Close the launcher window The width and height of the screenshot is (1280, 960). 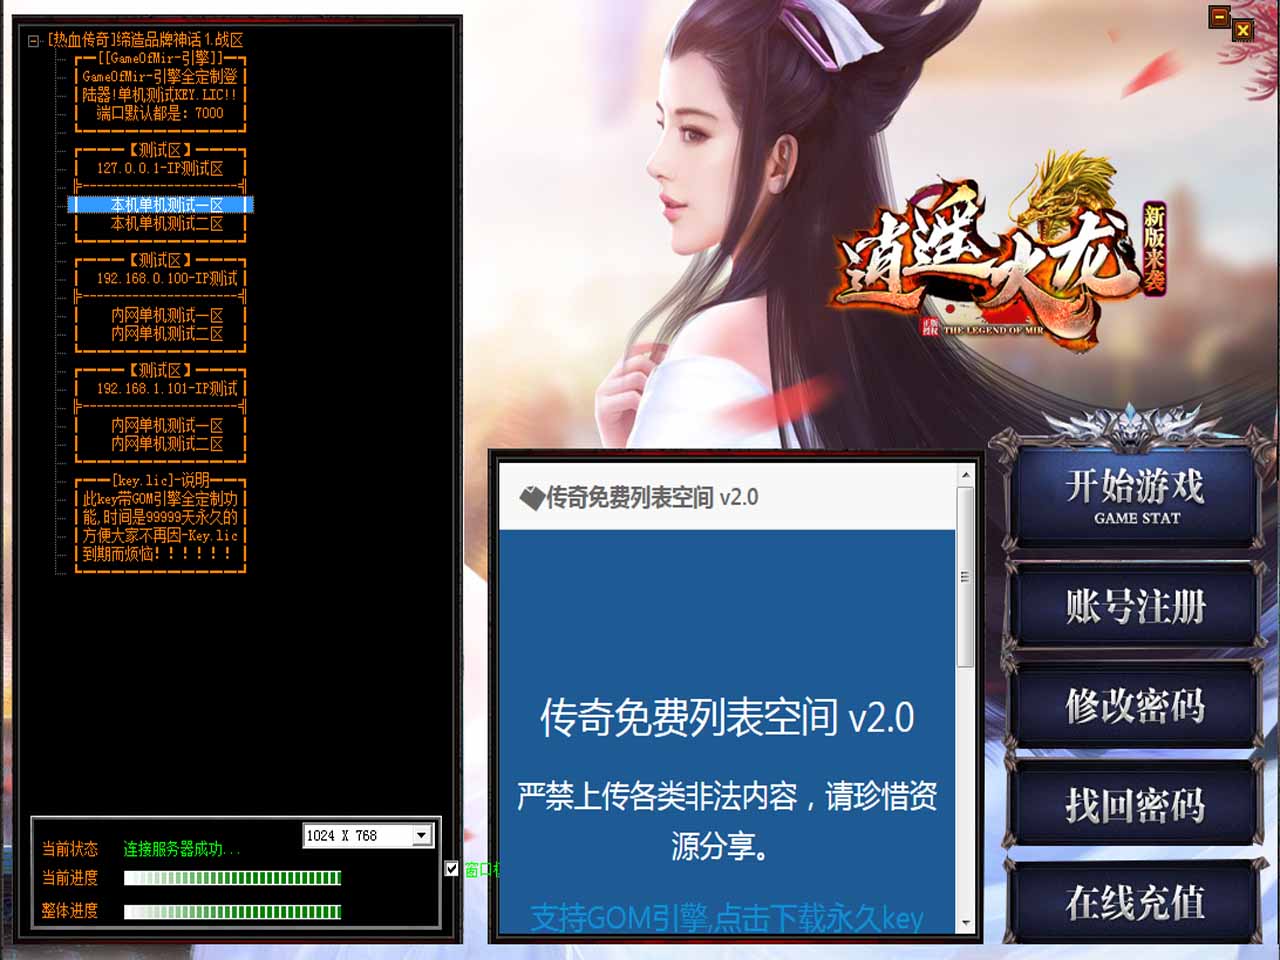(x=1243, y=30)
